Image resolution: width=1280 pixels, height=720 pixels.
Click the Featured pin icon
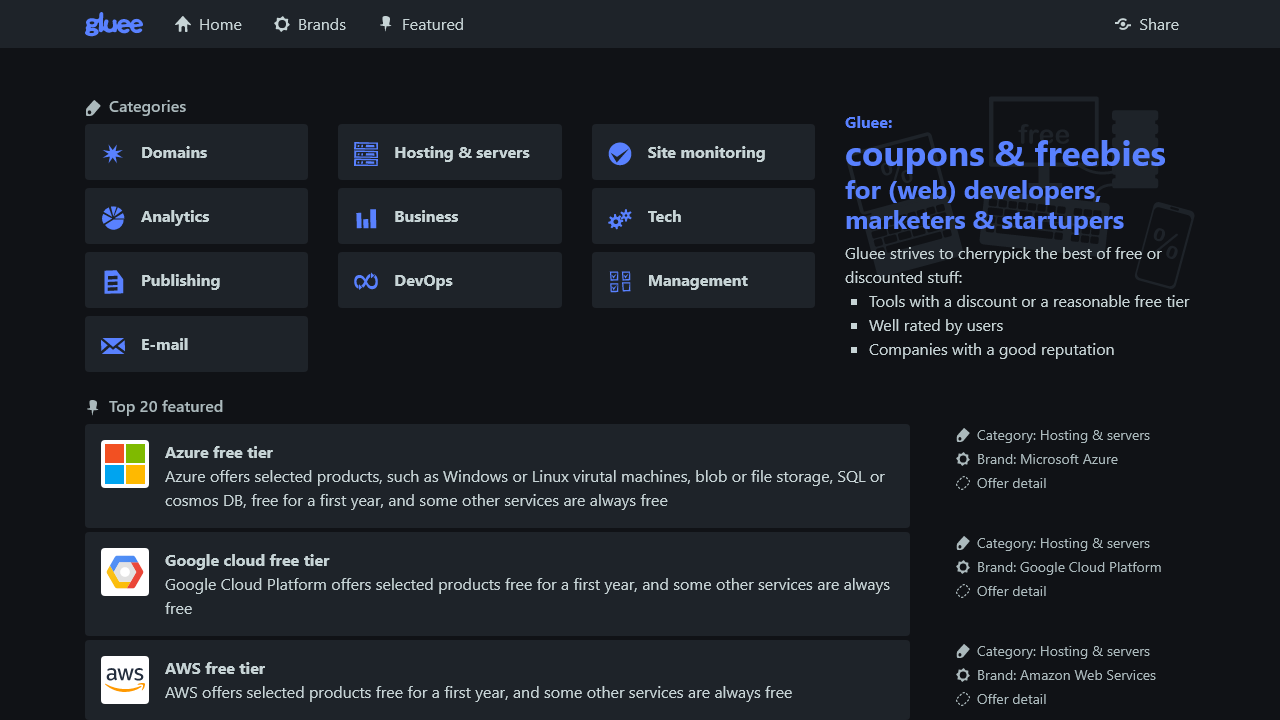click(x=386, y=24)
